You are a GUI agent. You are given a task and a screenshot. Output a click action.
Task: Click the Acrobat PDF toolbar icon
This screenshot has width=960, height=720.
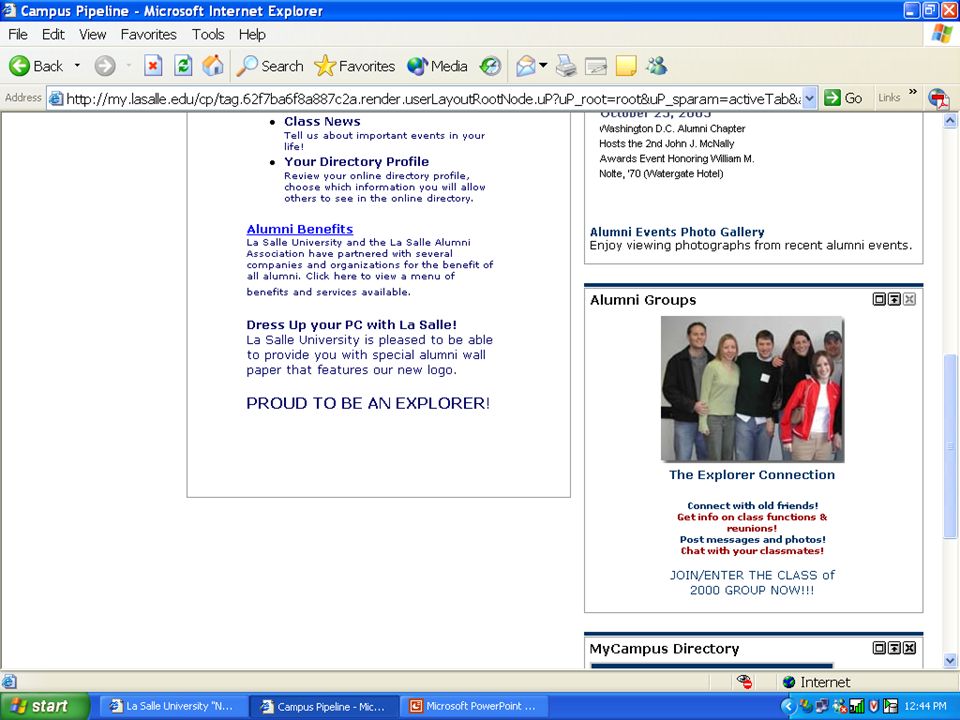click(938, 99)
